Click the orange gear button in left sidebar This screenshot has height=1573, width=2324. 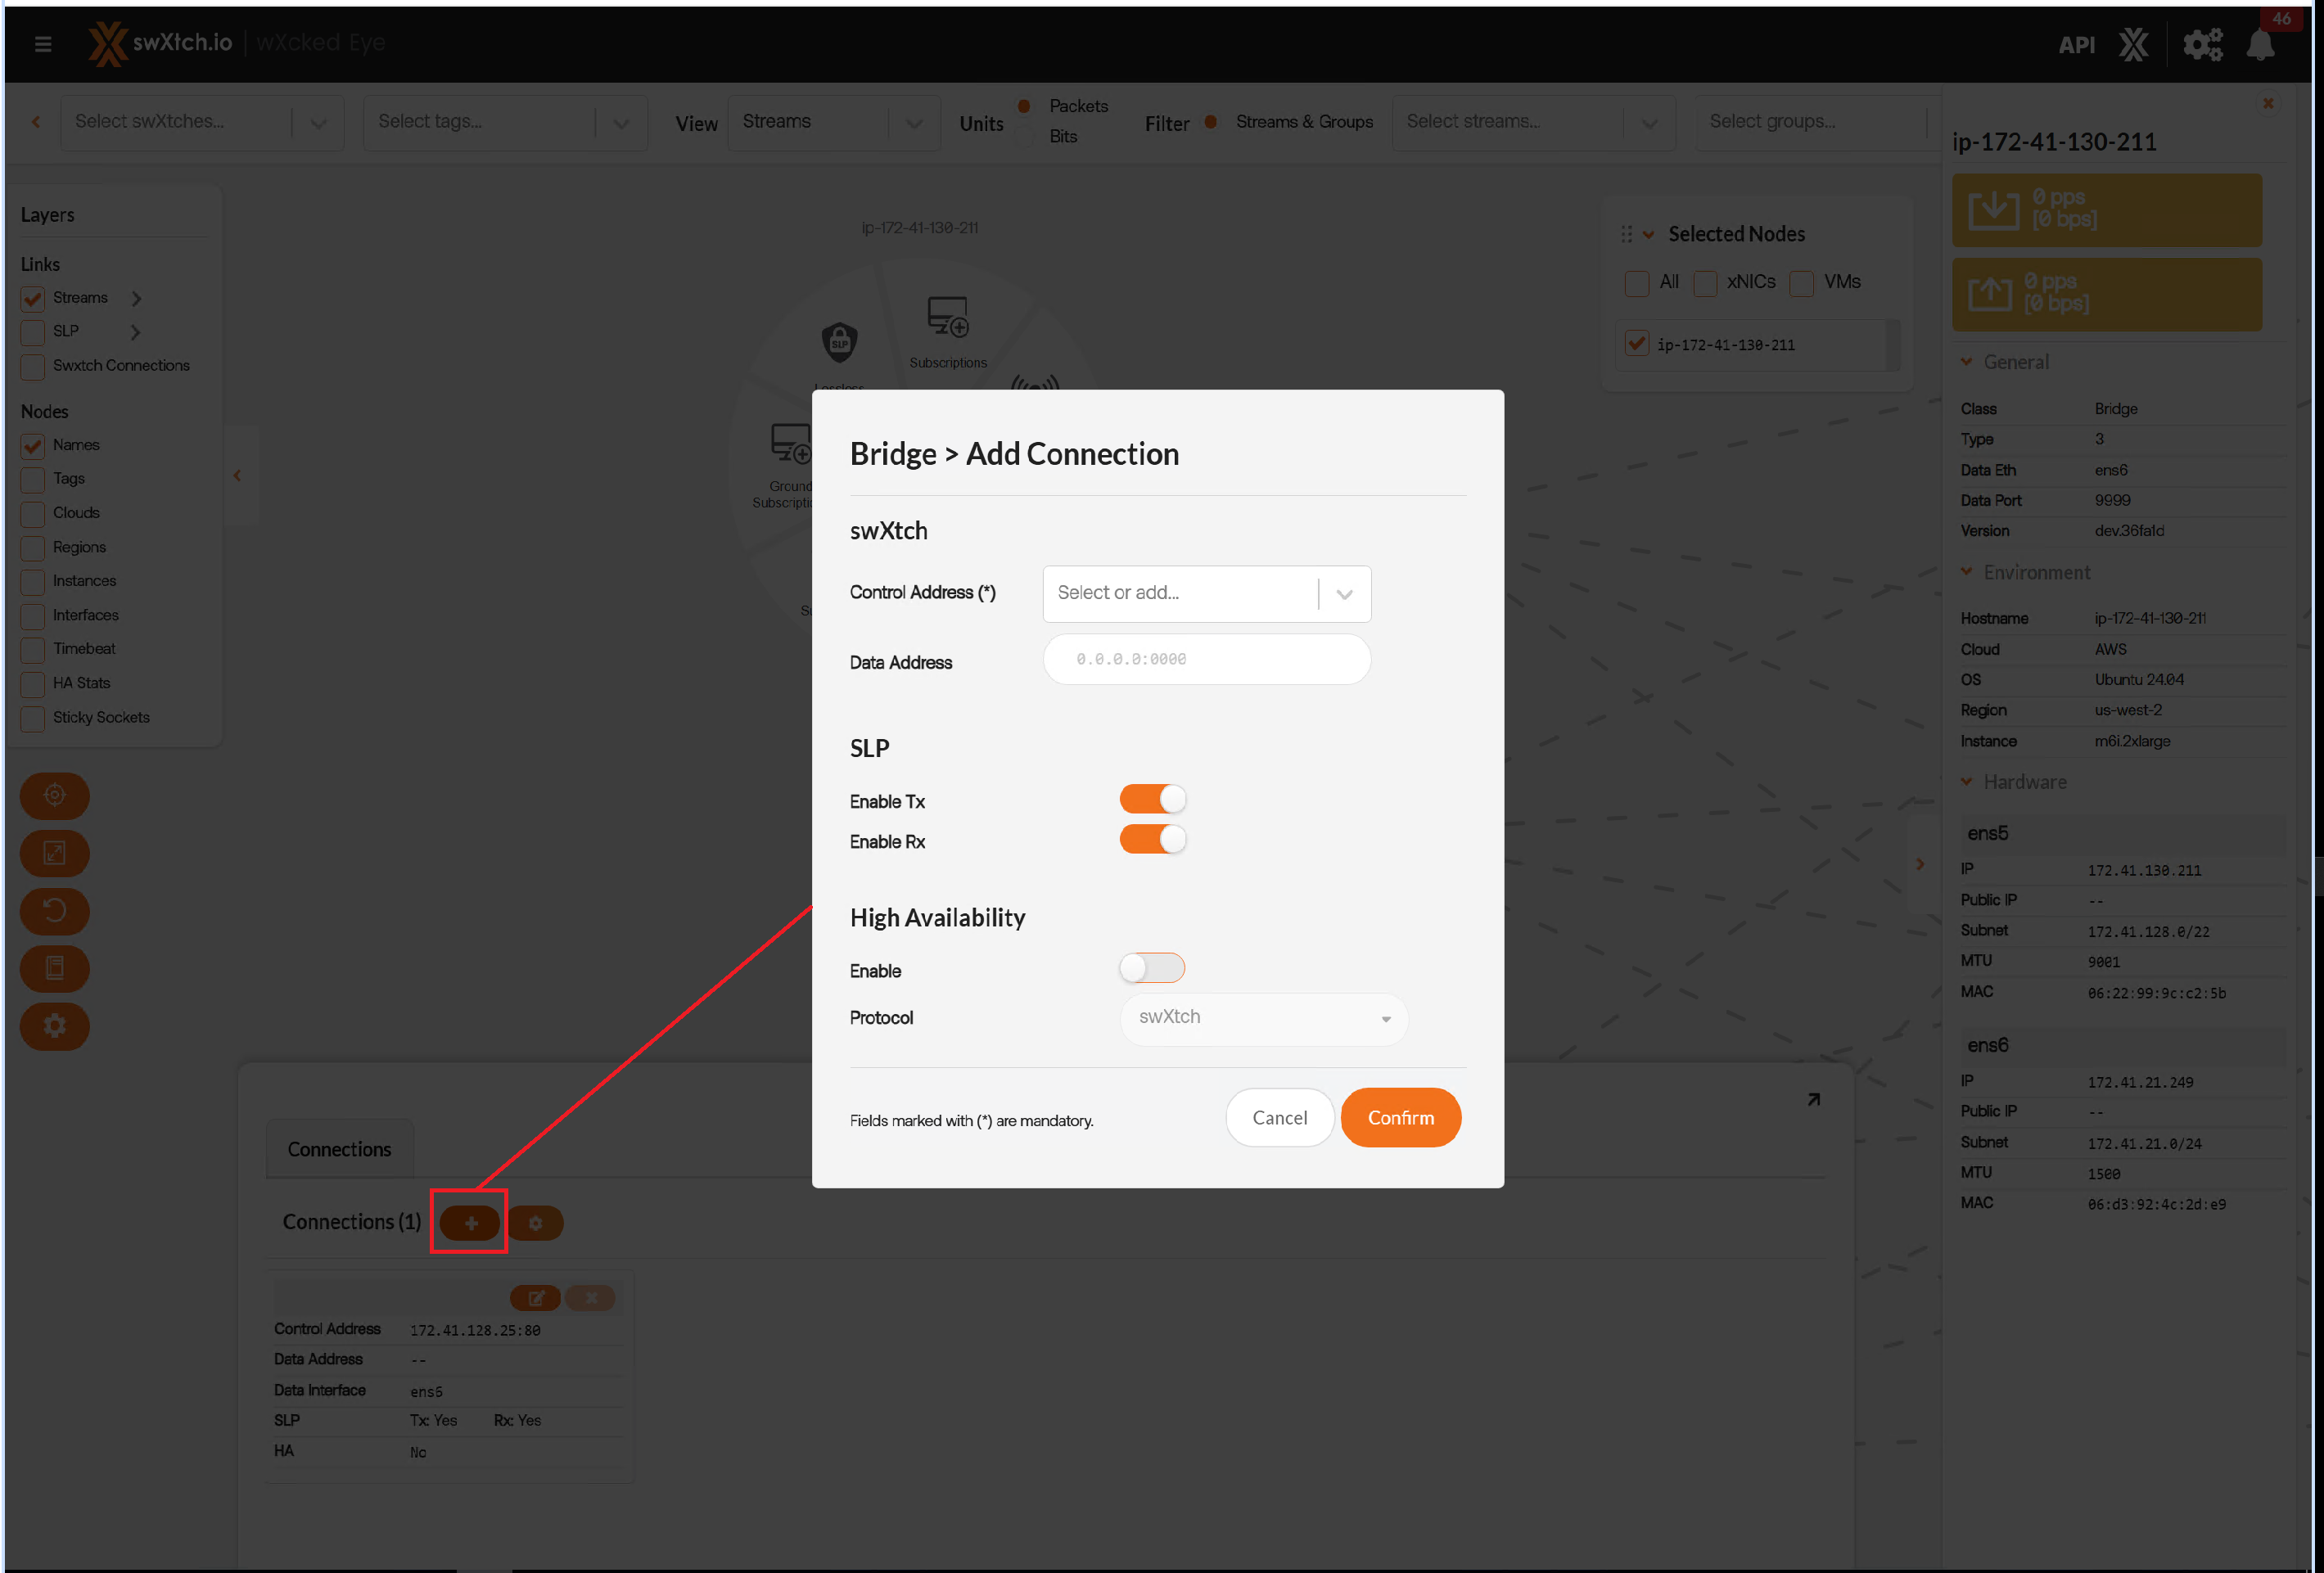tap(55, 1026)
